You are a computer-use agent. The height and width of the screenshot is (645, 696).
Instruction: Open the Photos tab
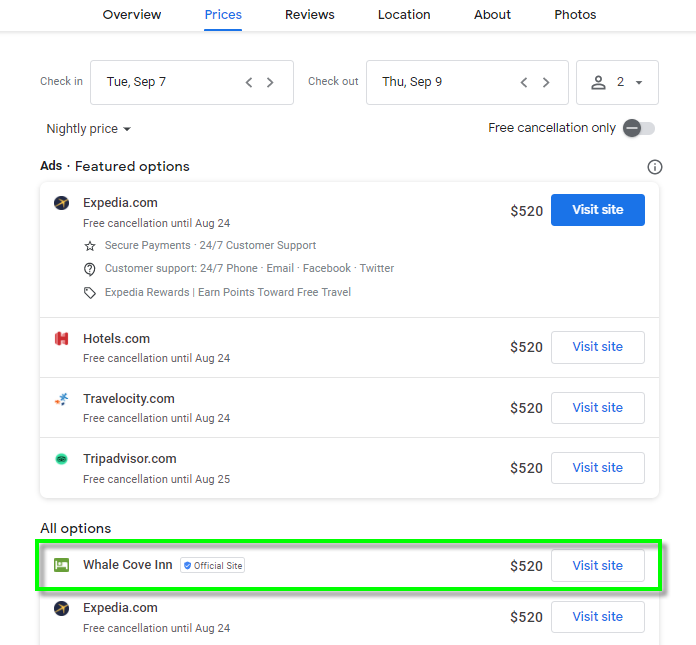click(x=575, y=15)
